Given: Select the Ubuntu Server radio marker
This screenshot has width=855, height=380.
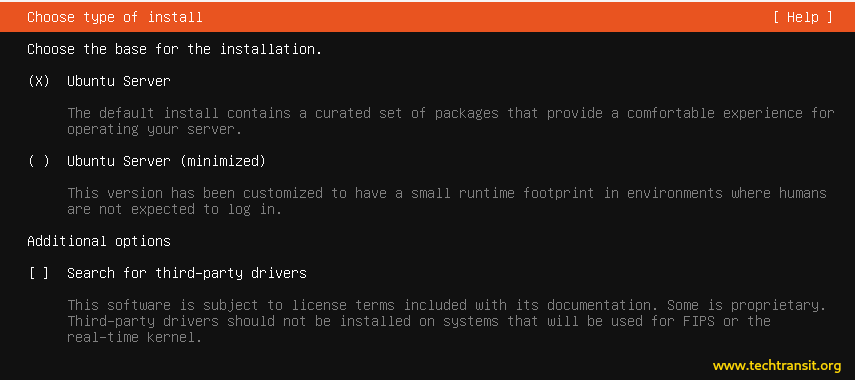Looking at the screenshot, I should point(39,81).
